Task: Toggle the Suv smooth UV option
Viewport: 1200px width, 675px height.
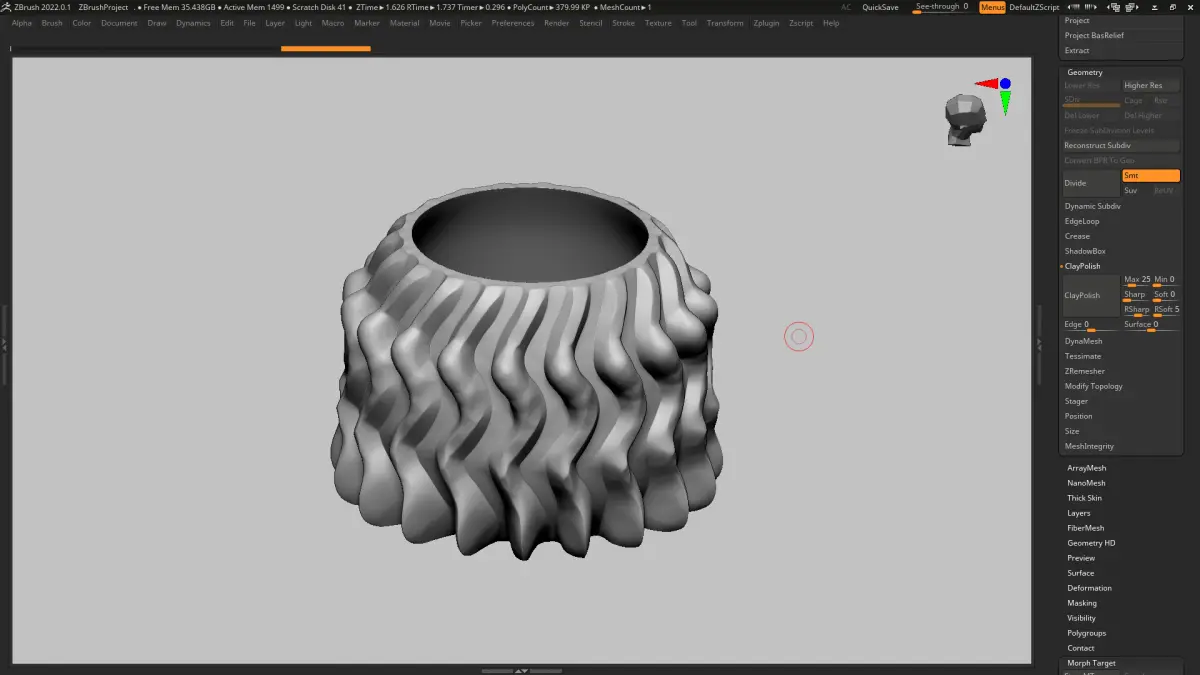Action: [x=1136, y=190]
